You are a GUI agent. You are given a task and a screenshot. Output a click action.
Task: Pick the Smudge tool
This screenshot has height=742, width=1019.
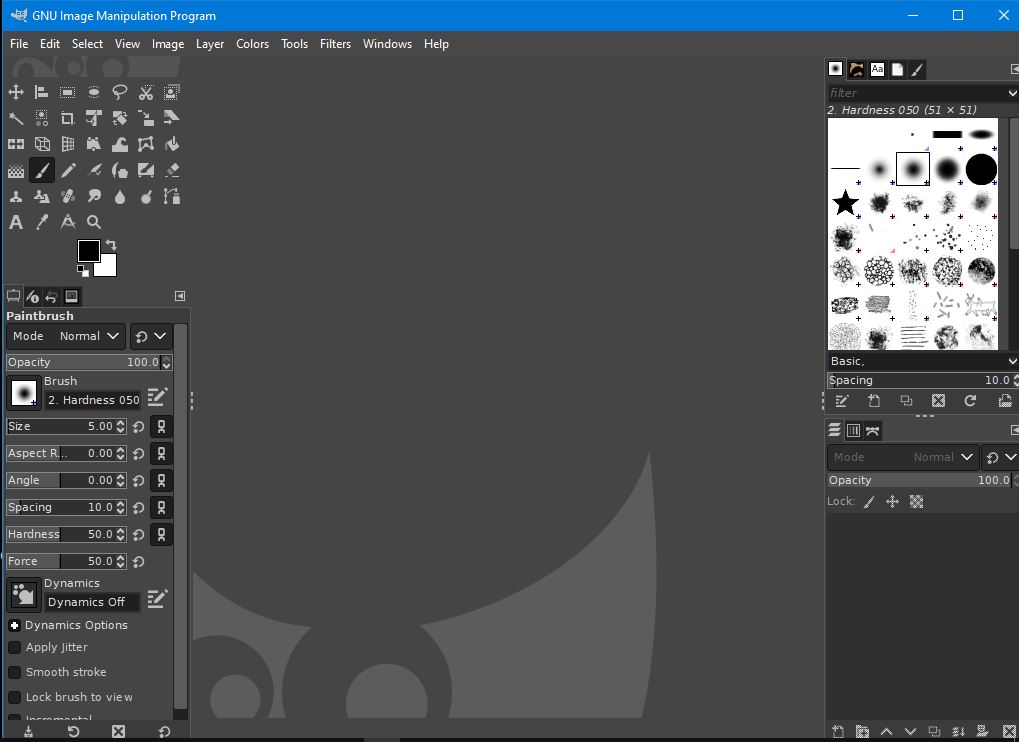click(94, 196)
